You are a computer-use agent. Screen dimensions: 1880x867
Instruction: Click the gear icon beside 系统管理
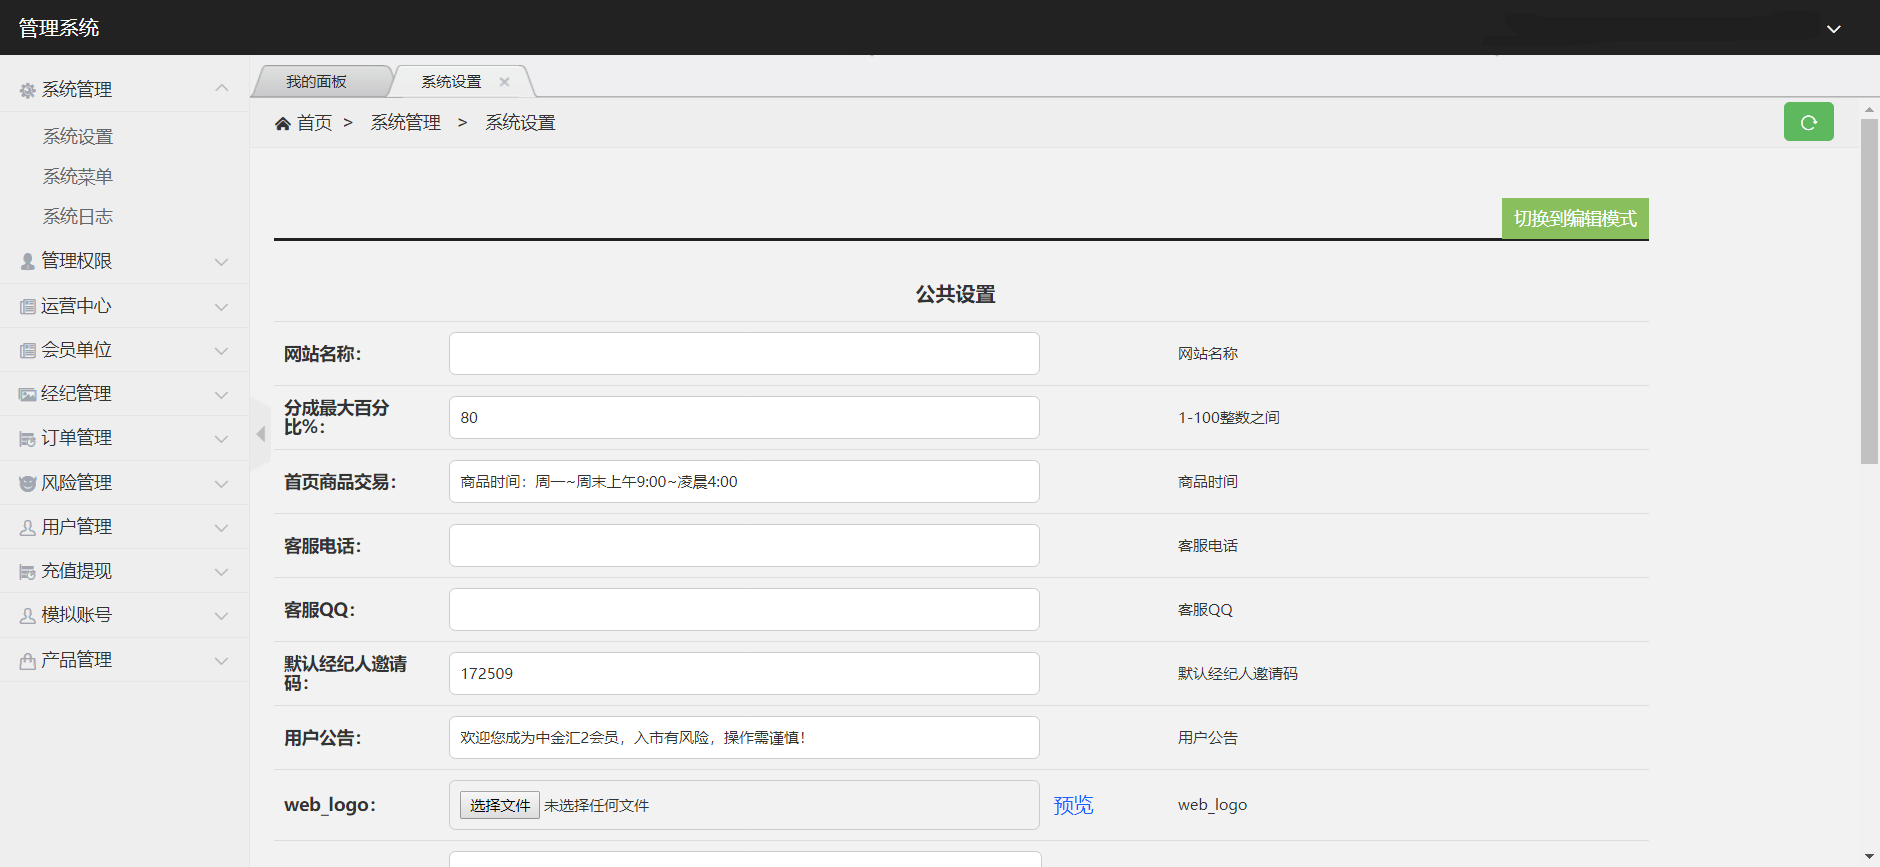coord(27,90)
